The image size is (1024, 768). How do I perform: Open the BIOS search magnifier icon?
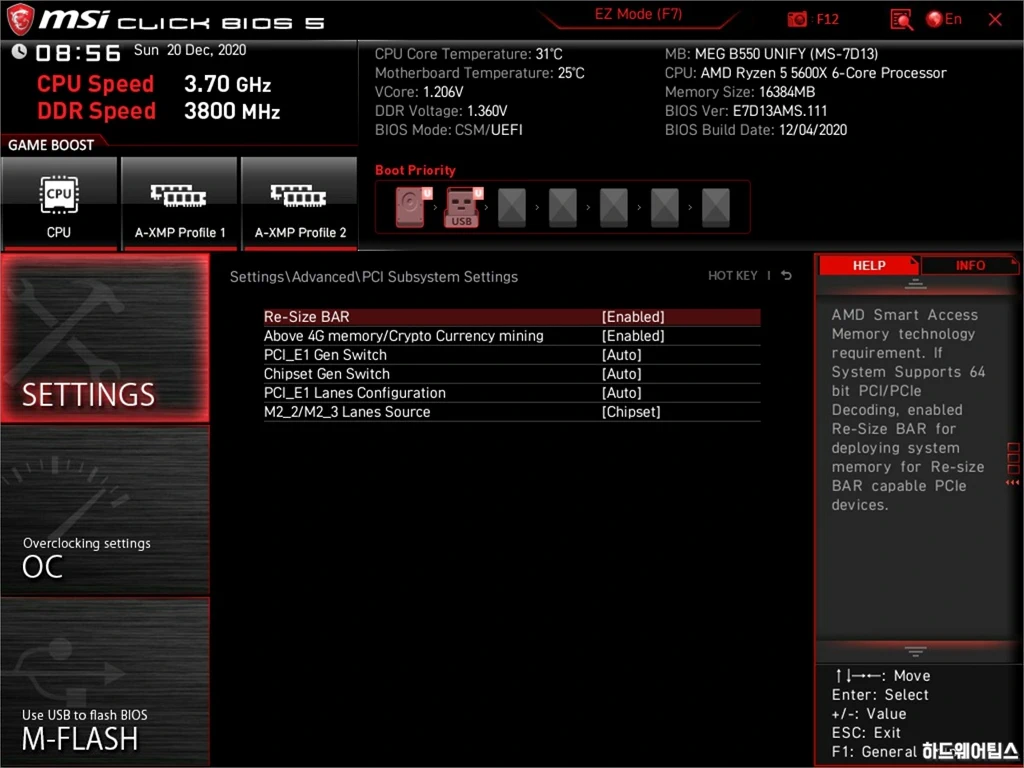901,20
